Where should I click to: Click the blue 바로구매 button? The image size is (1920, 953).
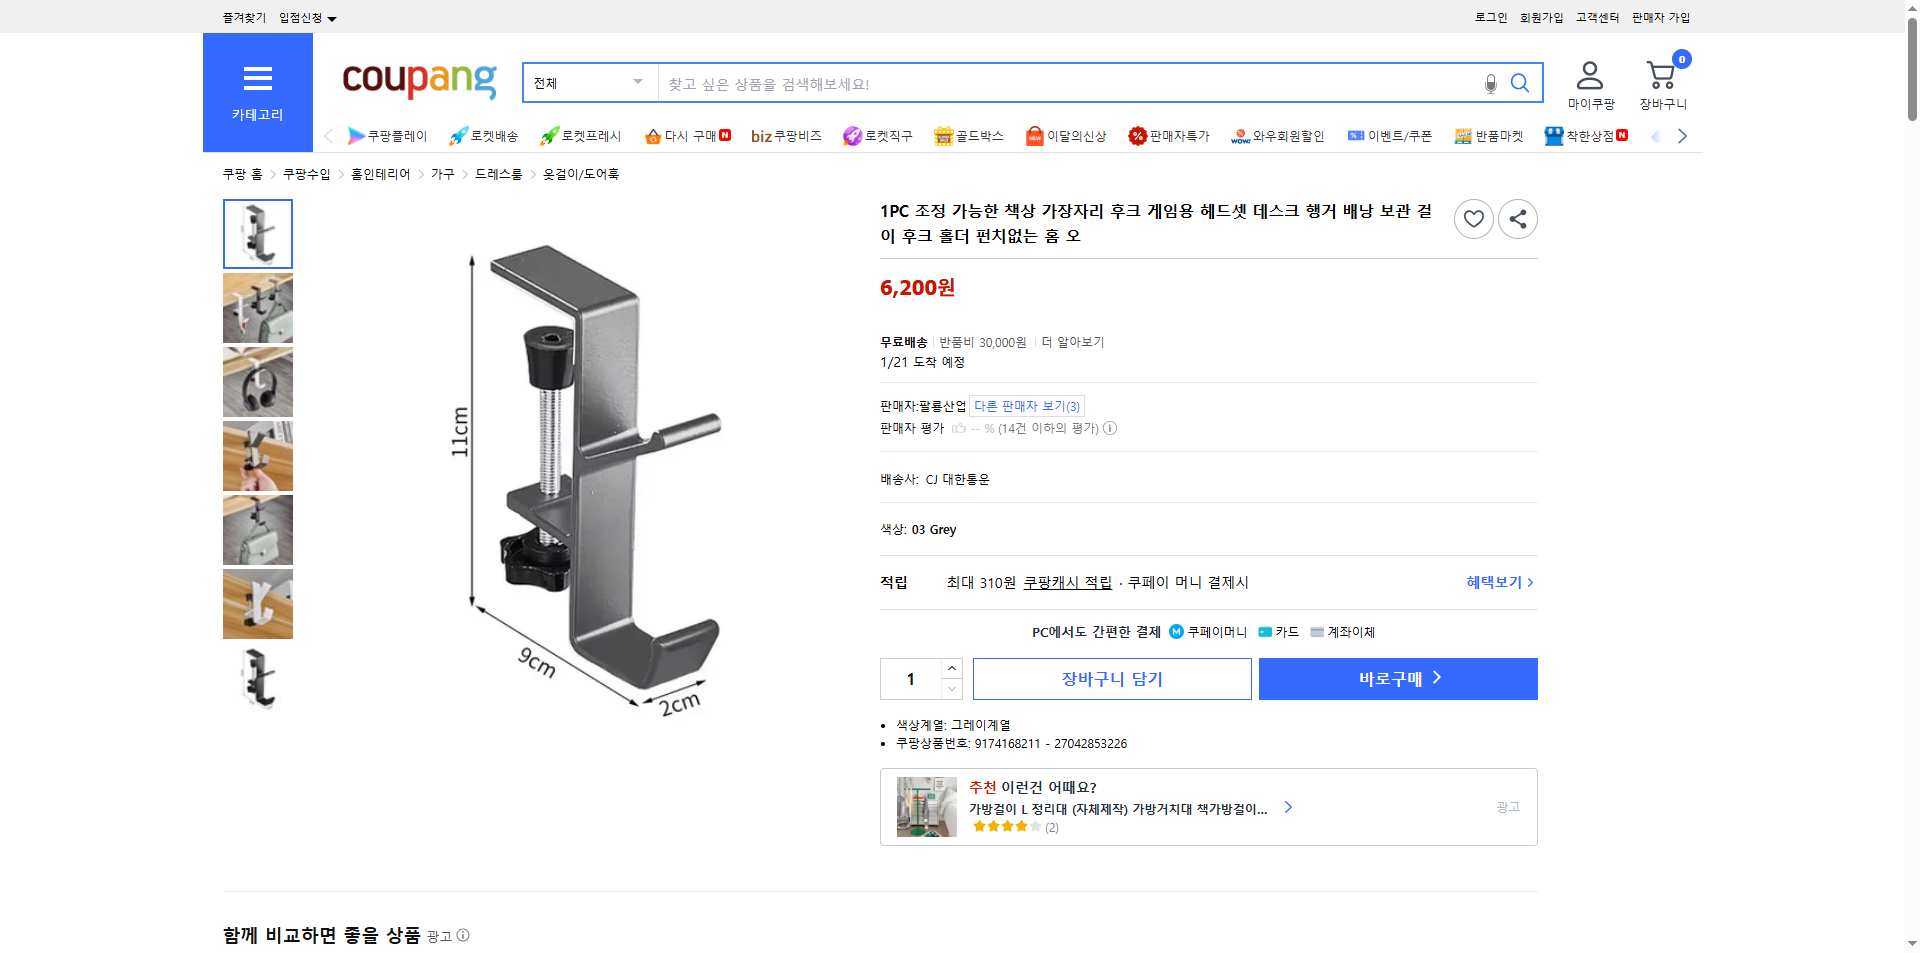[1397, 678]
